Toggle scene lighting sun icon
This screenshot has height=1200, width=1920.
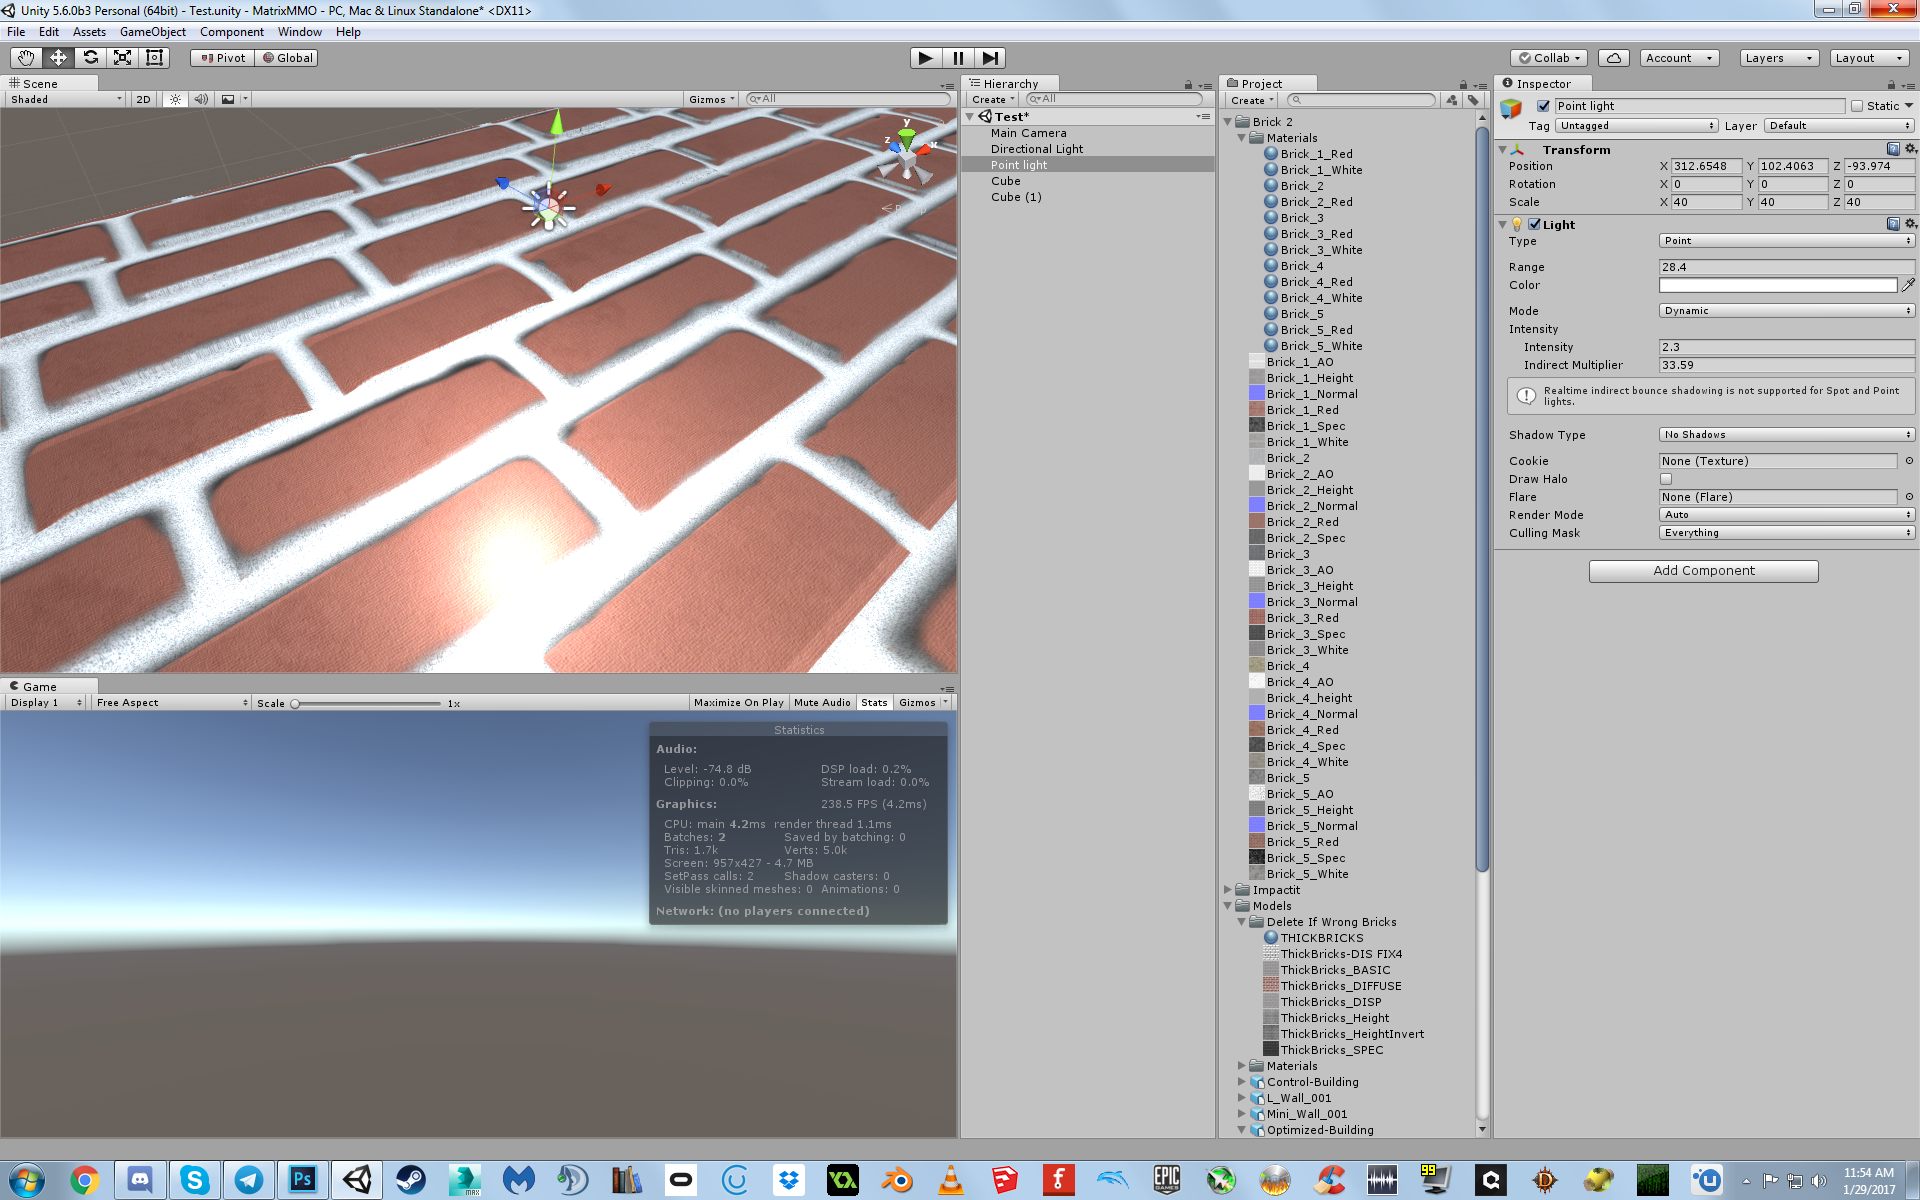point(176,99)
